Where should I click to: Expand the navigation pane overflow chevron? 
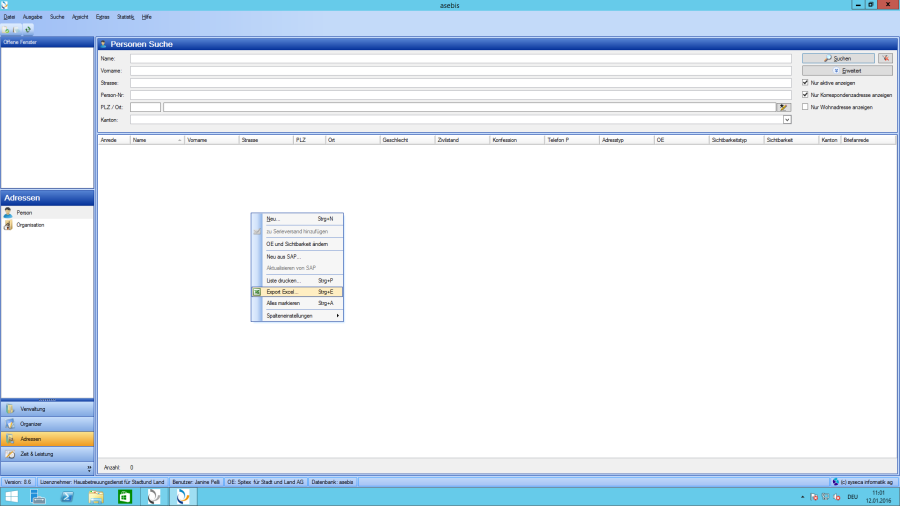pyautogui.click(x=89, y=468)
